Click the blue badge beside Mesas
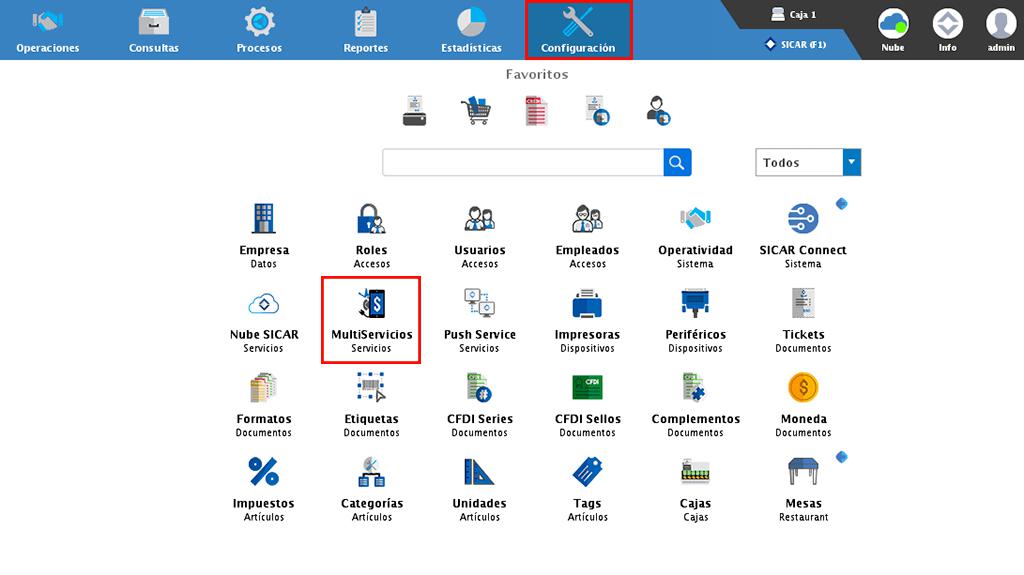1024x575 pixels. pos(842,457)
